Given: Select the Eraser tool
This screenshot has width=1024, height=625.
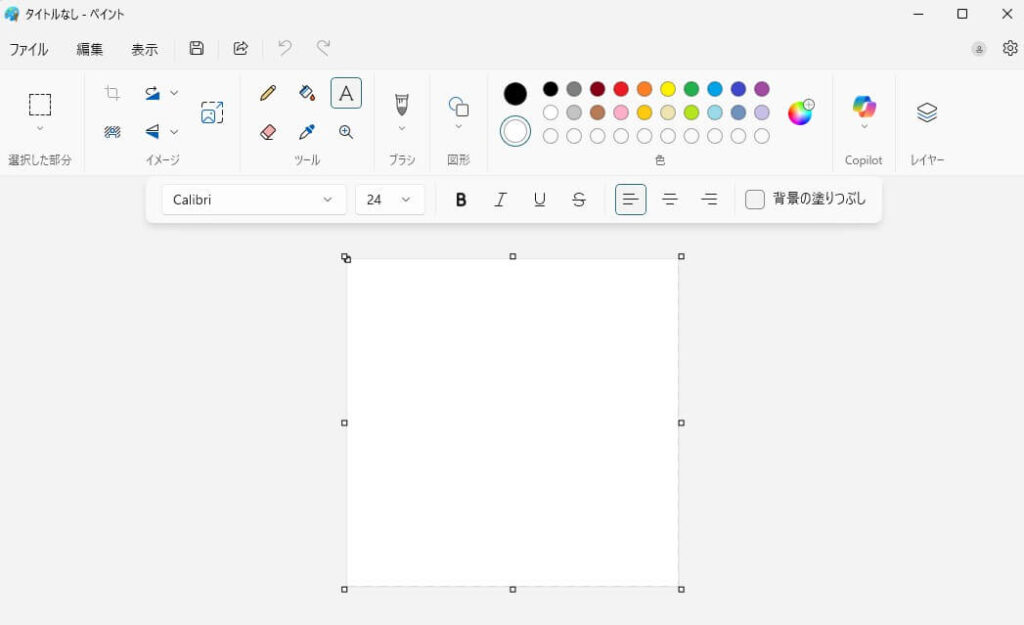Looking at the screenshot, I should 268,132.
